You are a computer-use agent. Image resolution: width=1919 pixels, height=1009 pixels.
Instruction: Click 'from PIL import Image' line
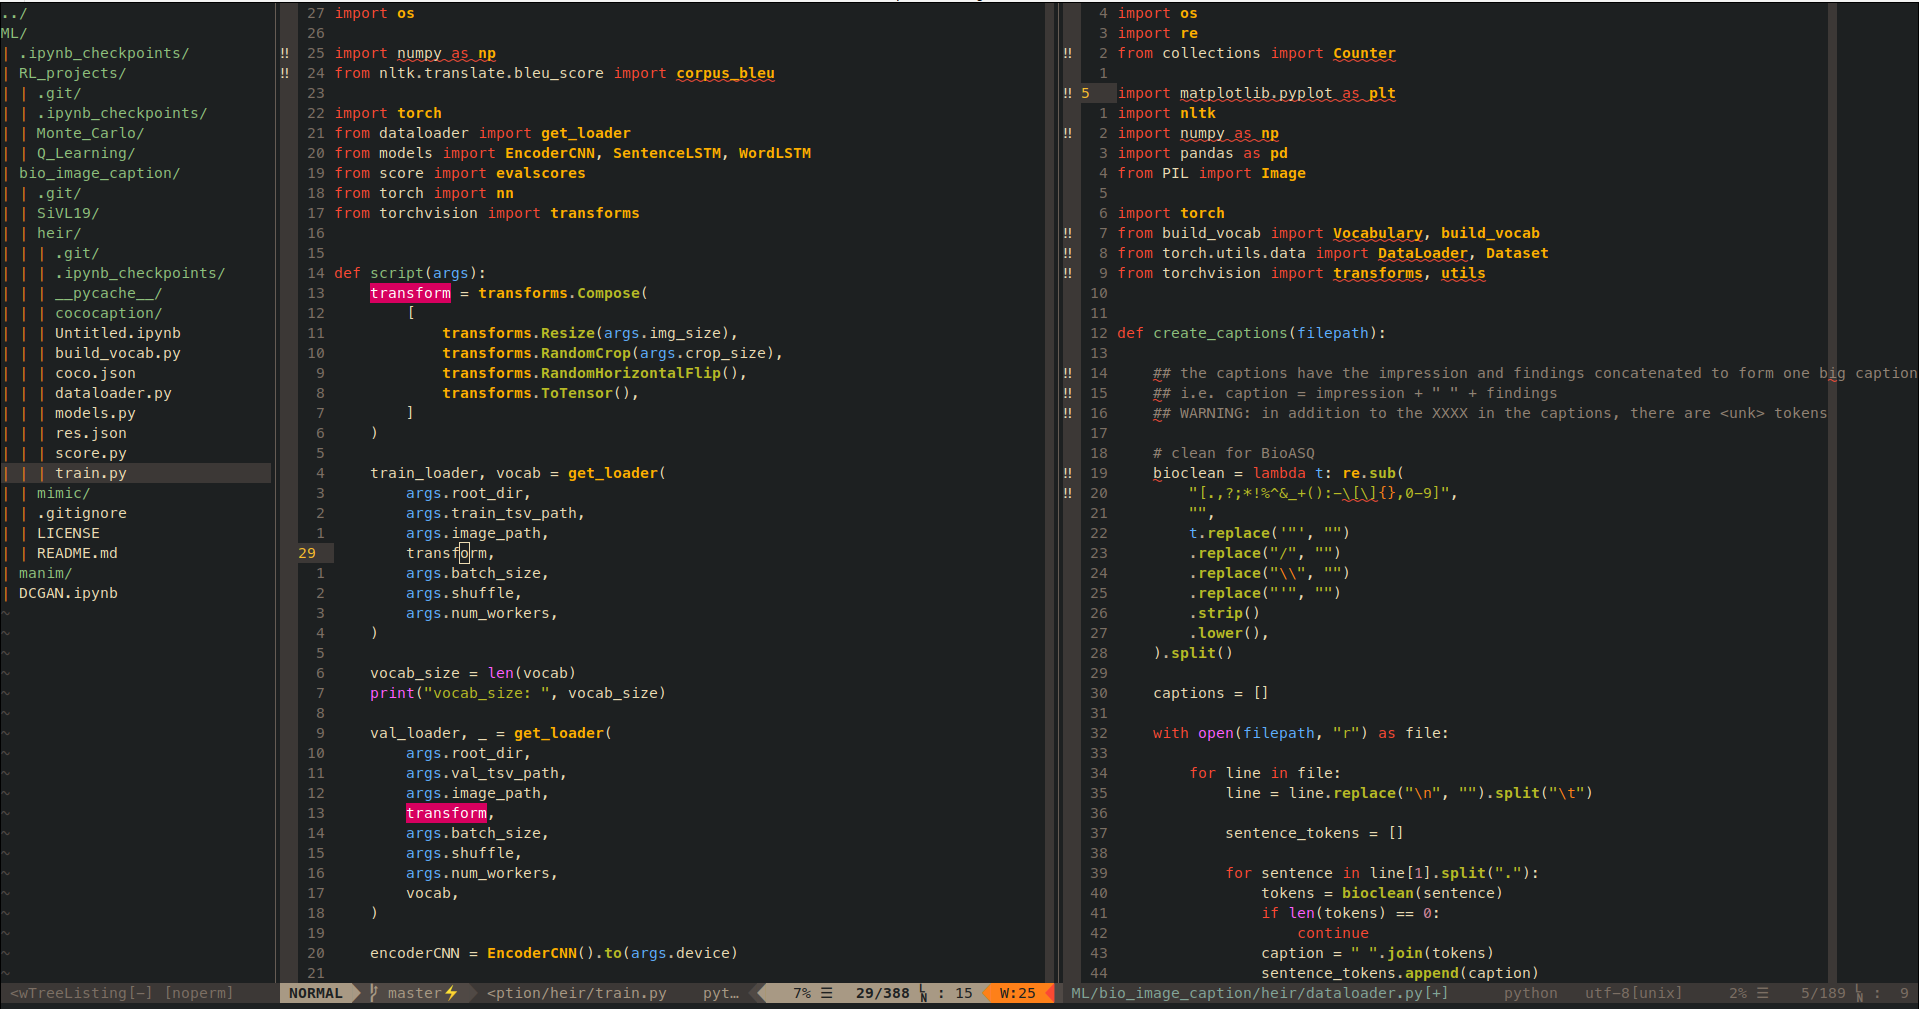tap(1211, 173)
